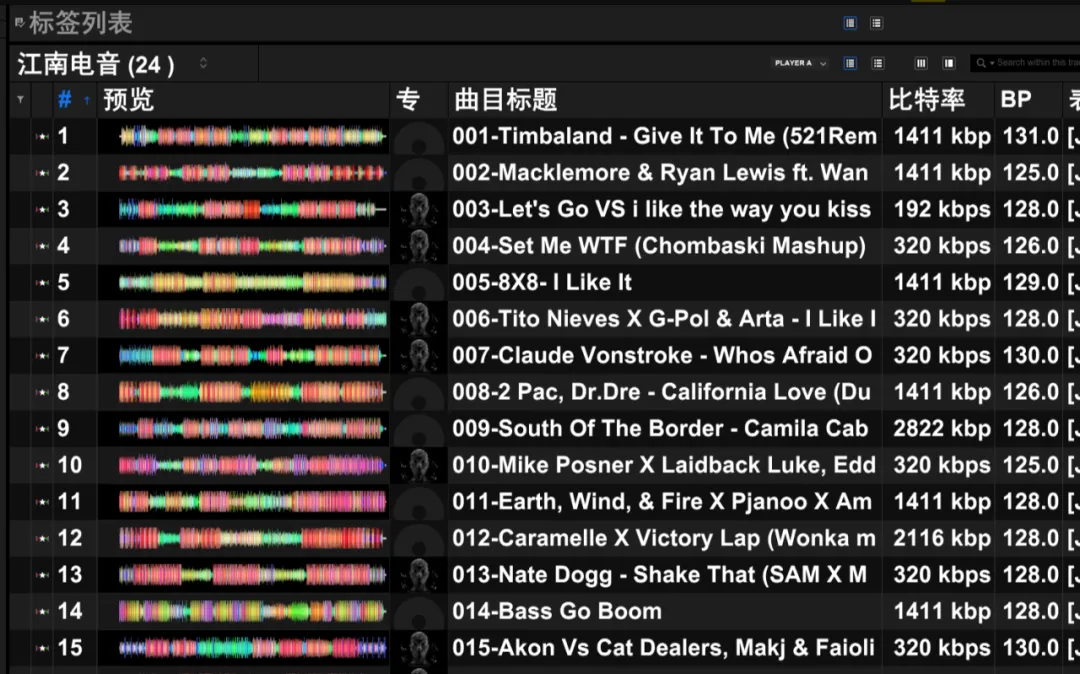Select track 002-Macklemore & Ryan Lewis
Screen dimensions: 1080x674
660,173
